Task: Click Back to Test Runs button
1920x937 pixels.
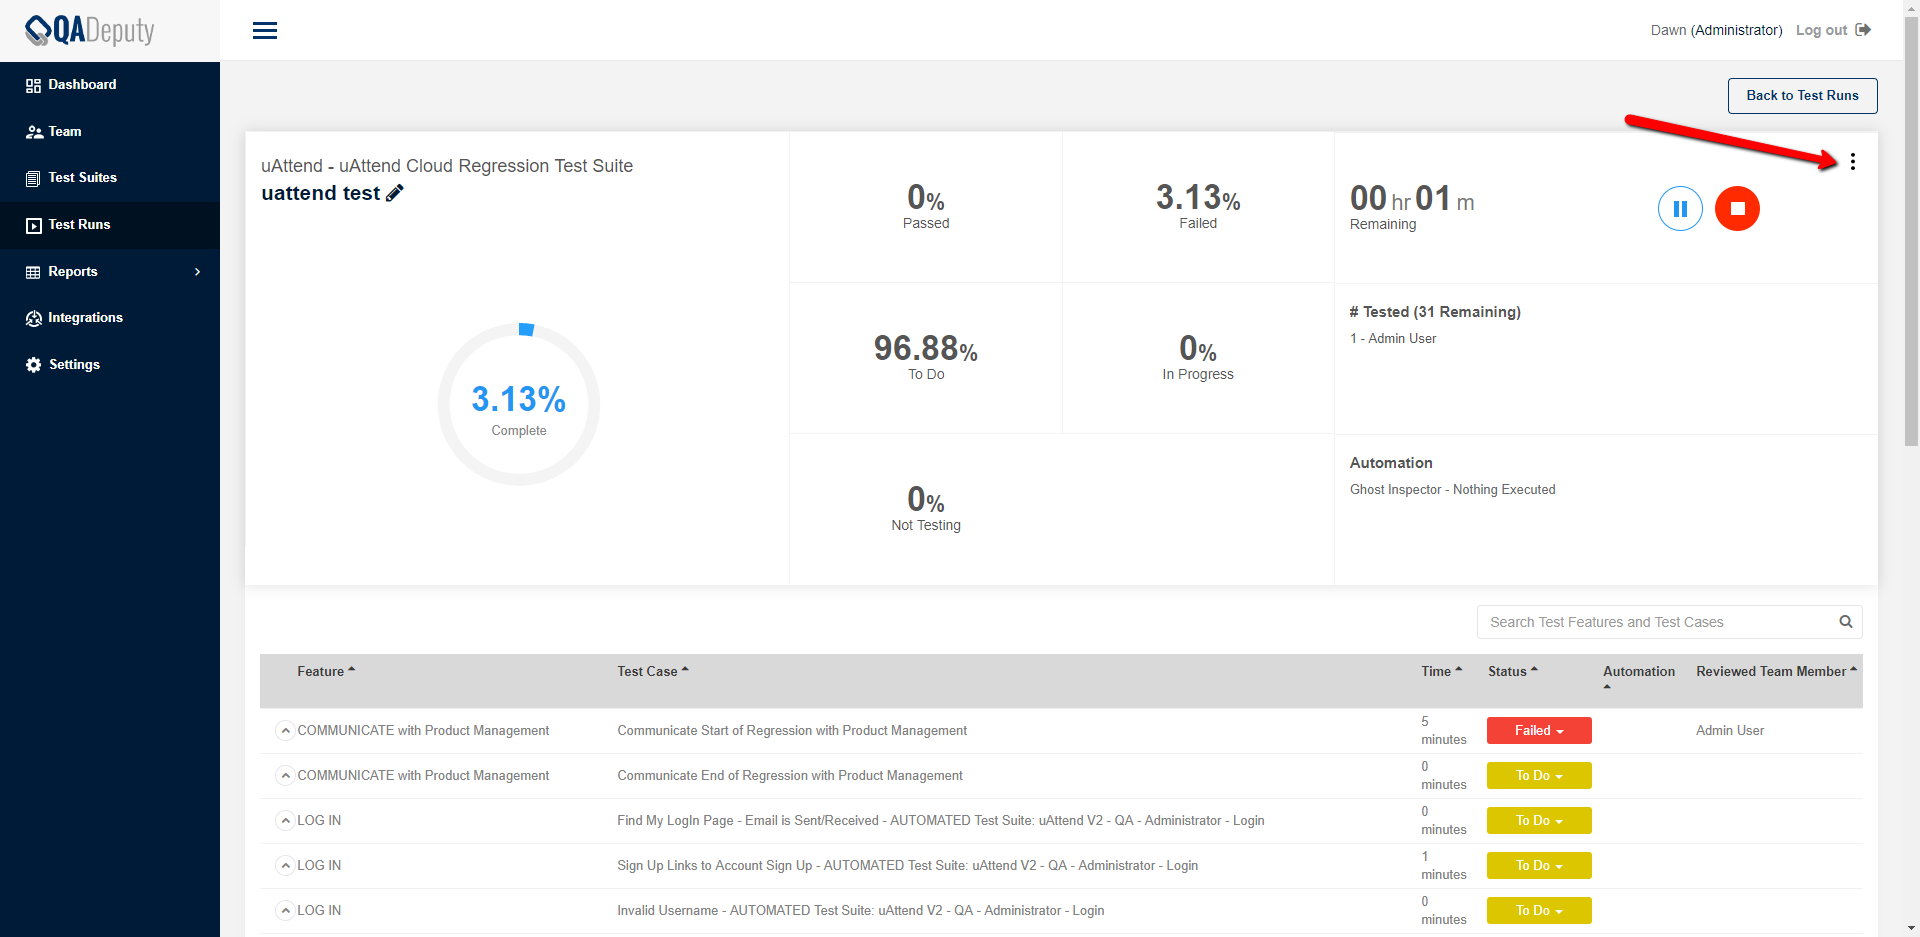Action: 1802,96
